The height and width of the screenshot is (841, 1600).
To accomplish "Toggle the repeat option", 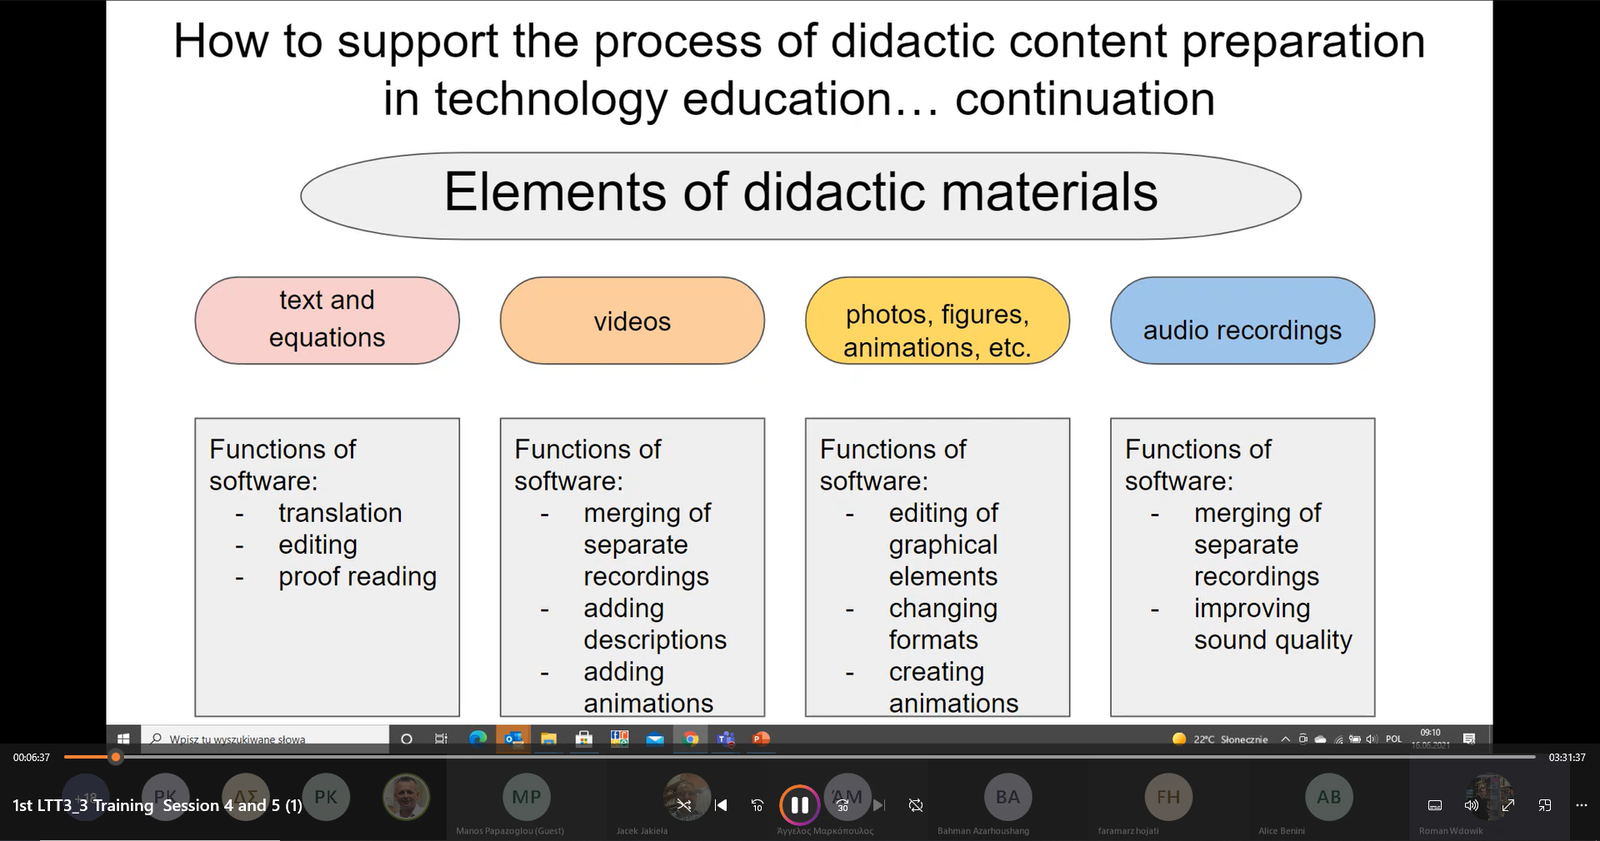I will pyautogui.click(x=915, y=805).
